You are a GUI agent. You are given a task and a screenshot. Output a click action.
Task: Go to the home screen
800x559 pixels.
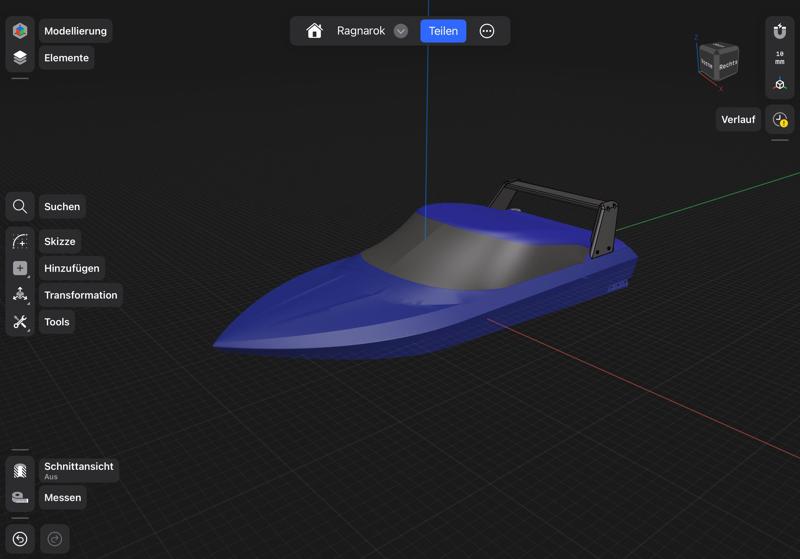click(314, 31)
